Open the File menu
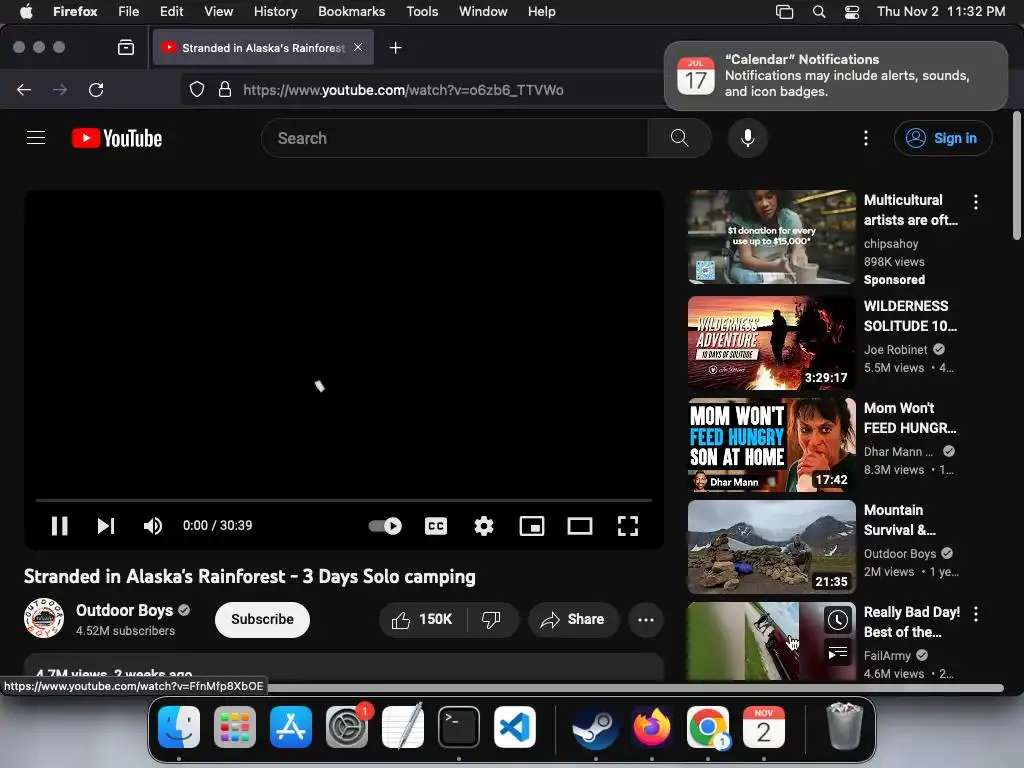Viewport: 1024px width, 768px height. (128, 11)
